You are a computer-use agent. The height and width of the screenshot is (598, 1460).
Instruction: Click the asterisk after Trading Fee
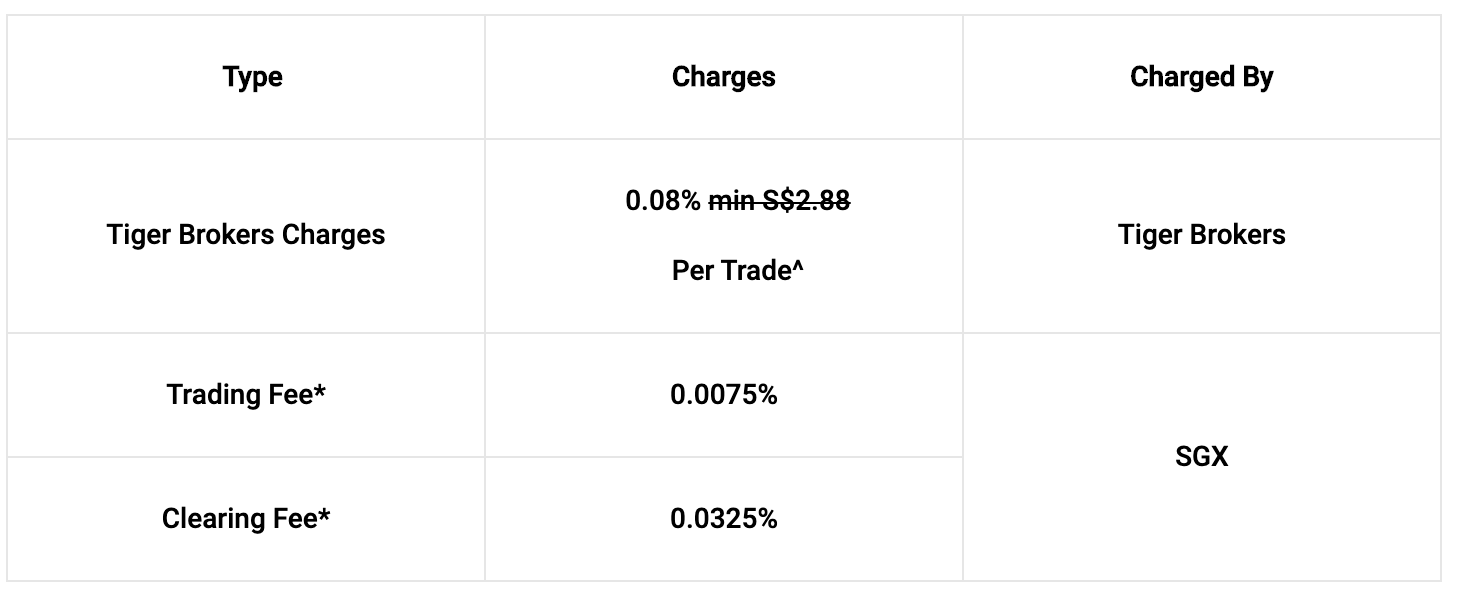[x=320, y=391]
